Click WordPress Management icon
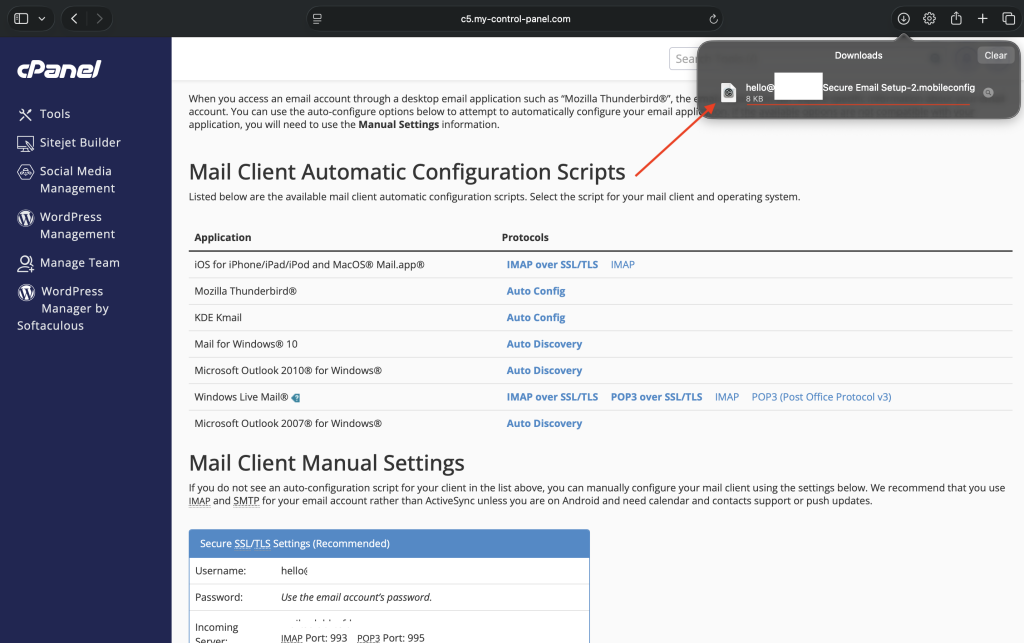 (25, 217)
